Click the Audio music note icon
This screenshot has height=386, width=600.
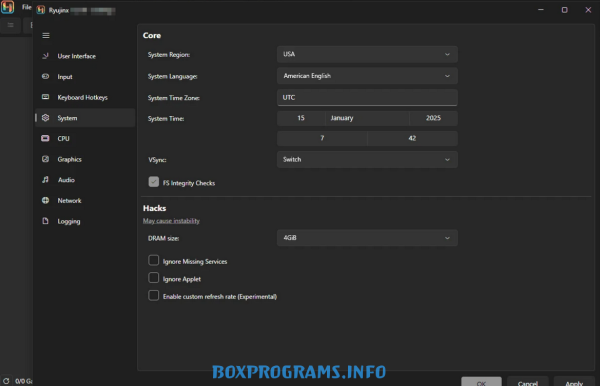point(46,179)
